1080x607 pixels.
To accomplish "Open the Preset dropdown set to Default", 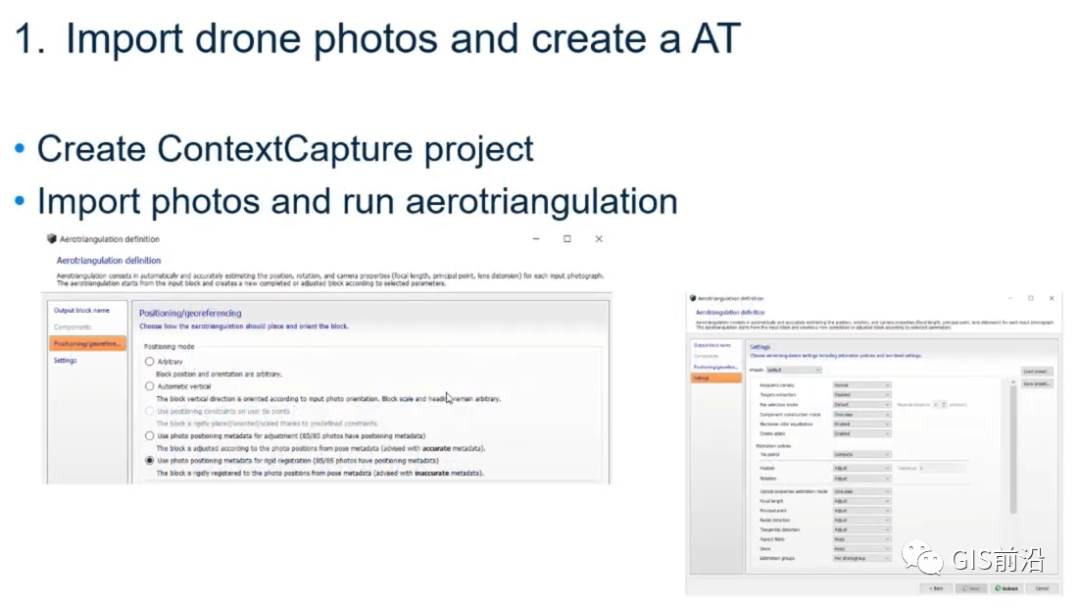I will click(x=794, y=370).
